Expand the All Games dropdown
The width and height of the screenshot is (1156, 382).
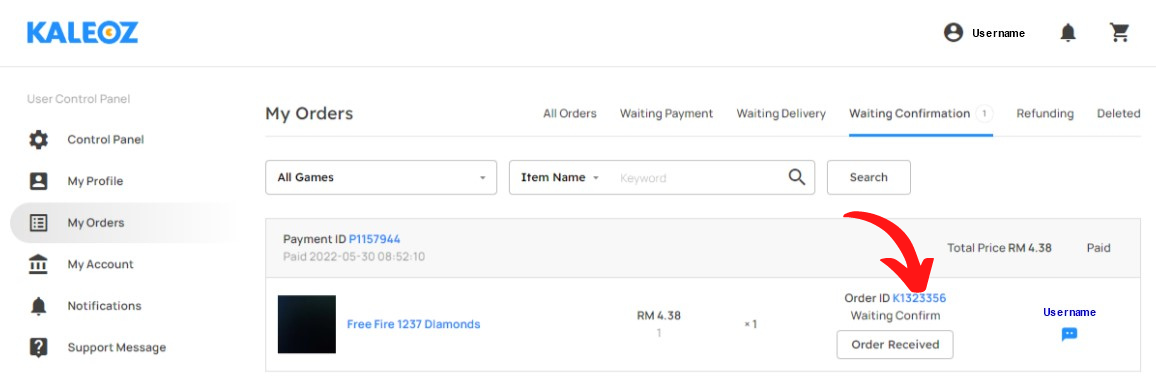381,178
